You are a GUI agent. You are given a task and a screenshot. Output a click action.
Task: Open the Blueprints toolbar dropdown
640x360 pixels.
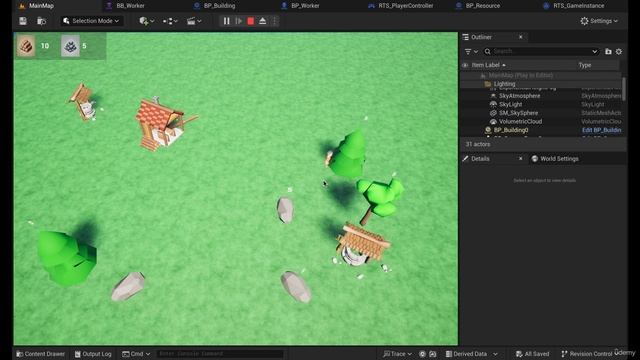click(170, 21)
